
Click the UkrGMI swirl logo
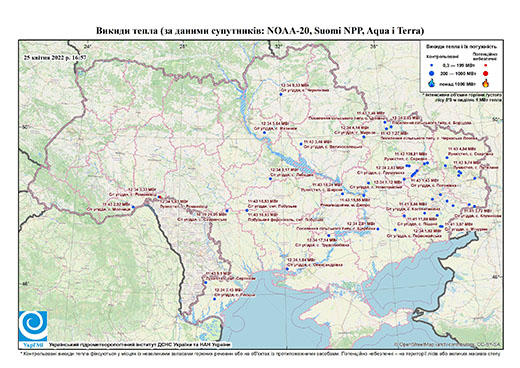coord(33,325)
